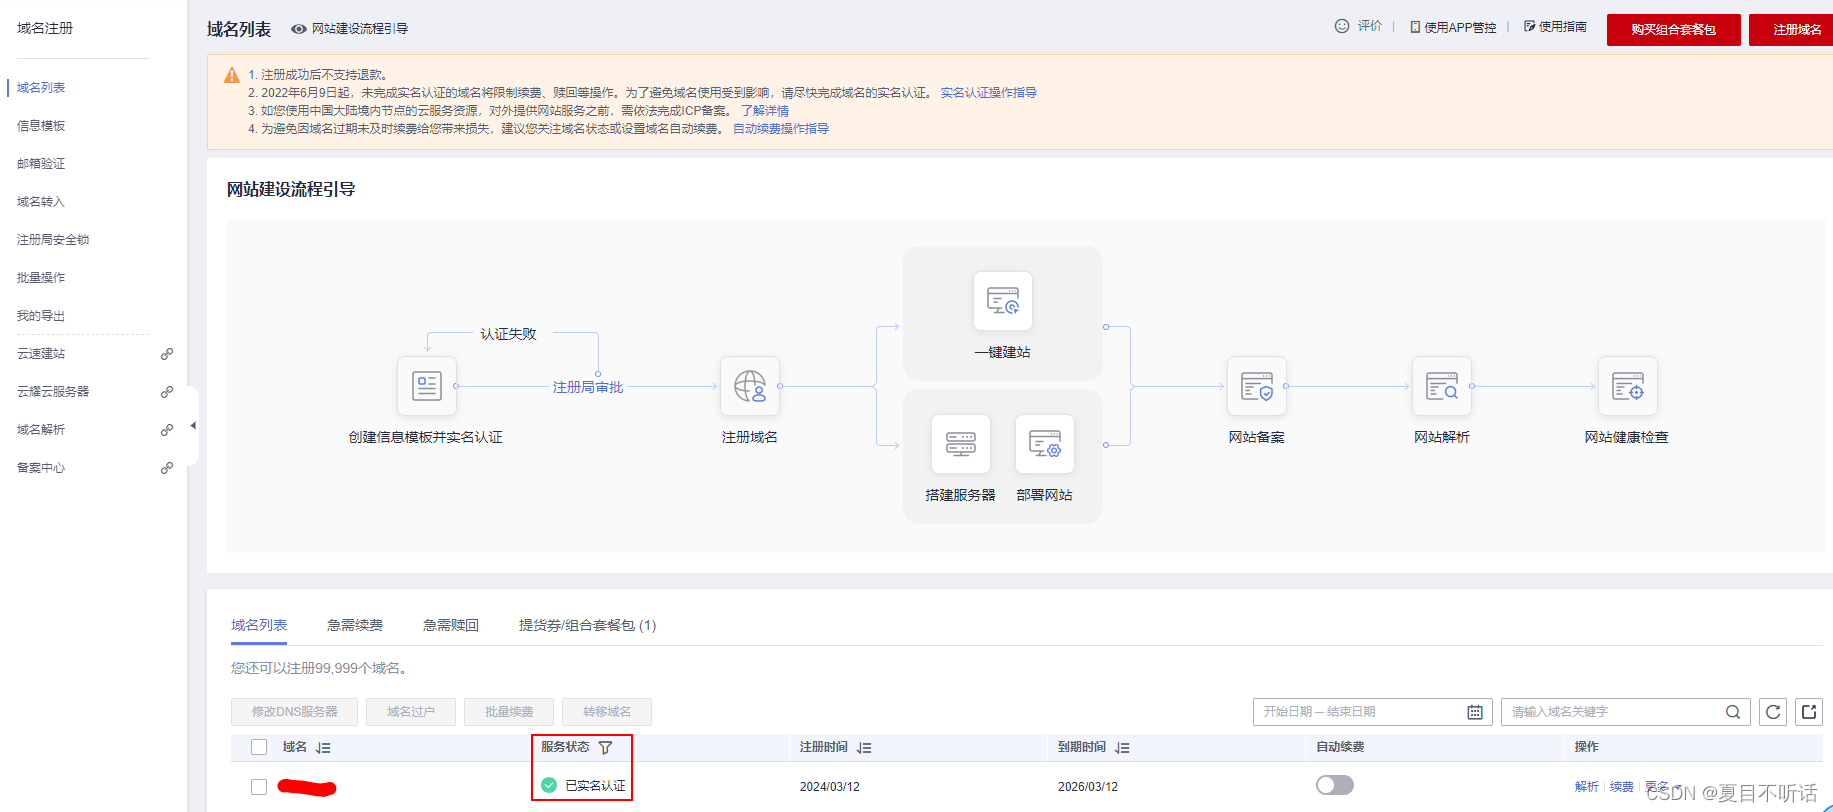This screenshot has width=1833, height=812.
Task: Open 域名转入 in the sidebar
Action: [x=41, y=202]
